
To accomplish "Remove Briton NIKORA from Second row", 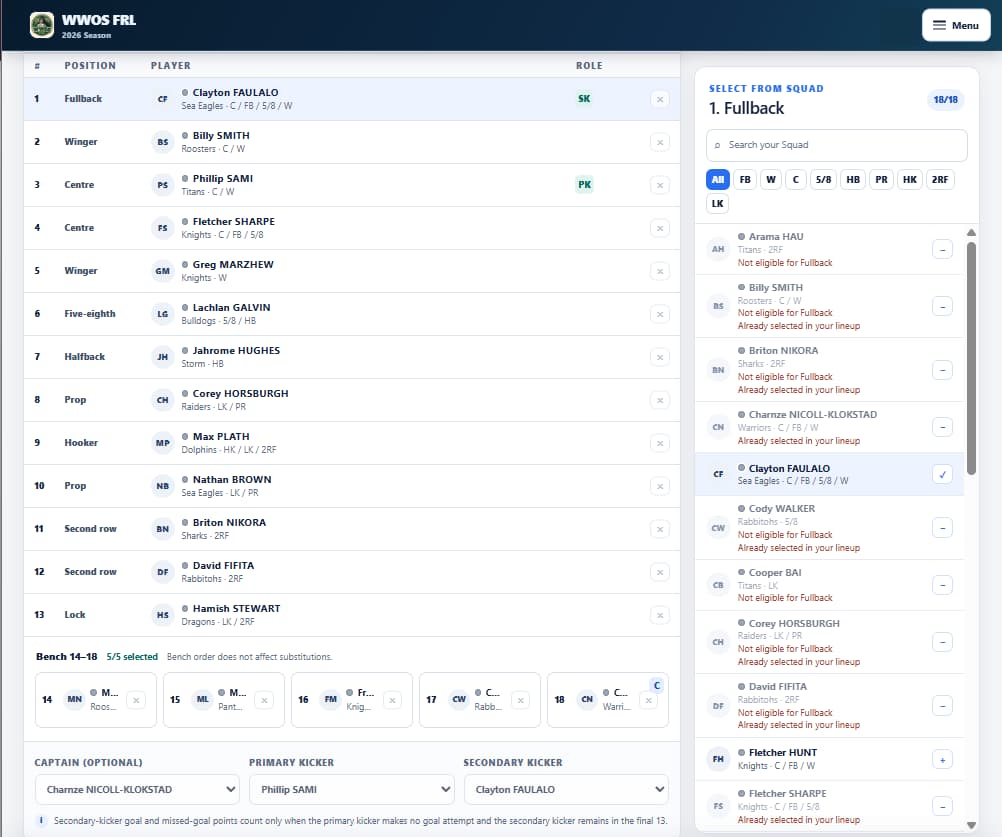I will coord(659,529).
